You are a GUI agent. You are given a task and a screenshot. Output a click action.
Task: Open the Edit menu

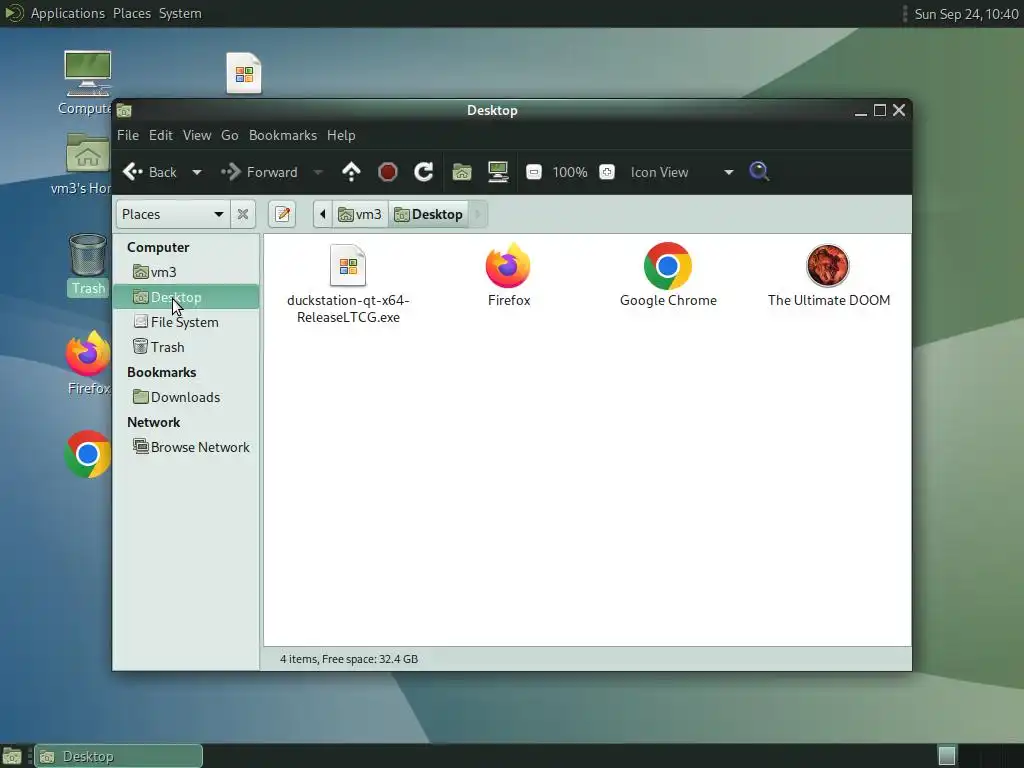tap(161, 135)
